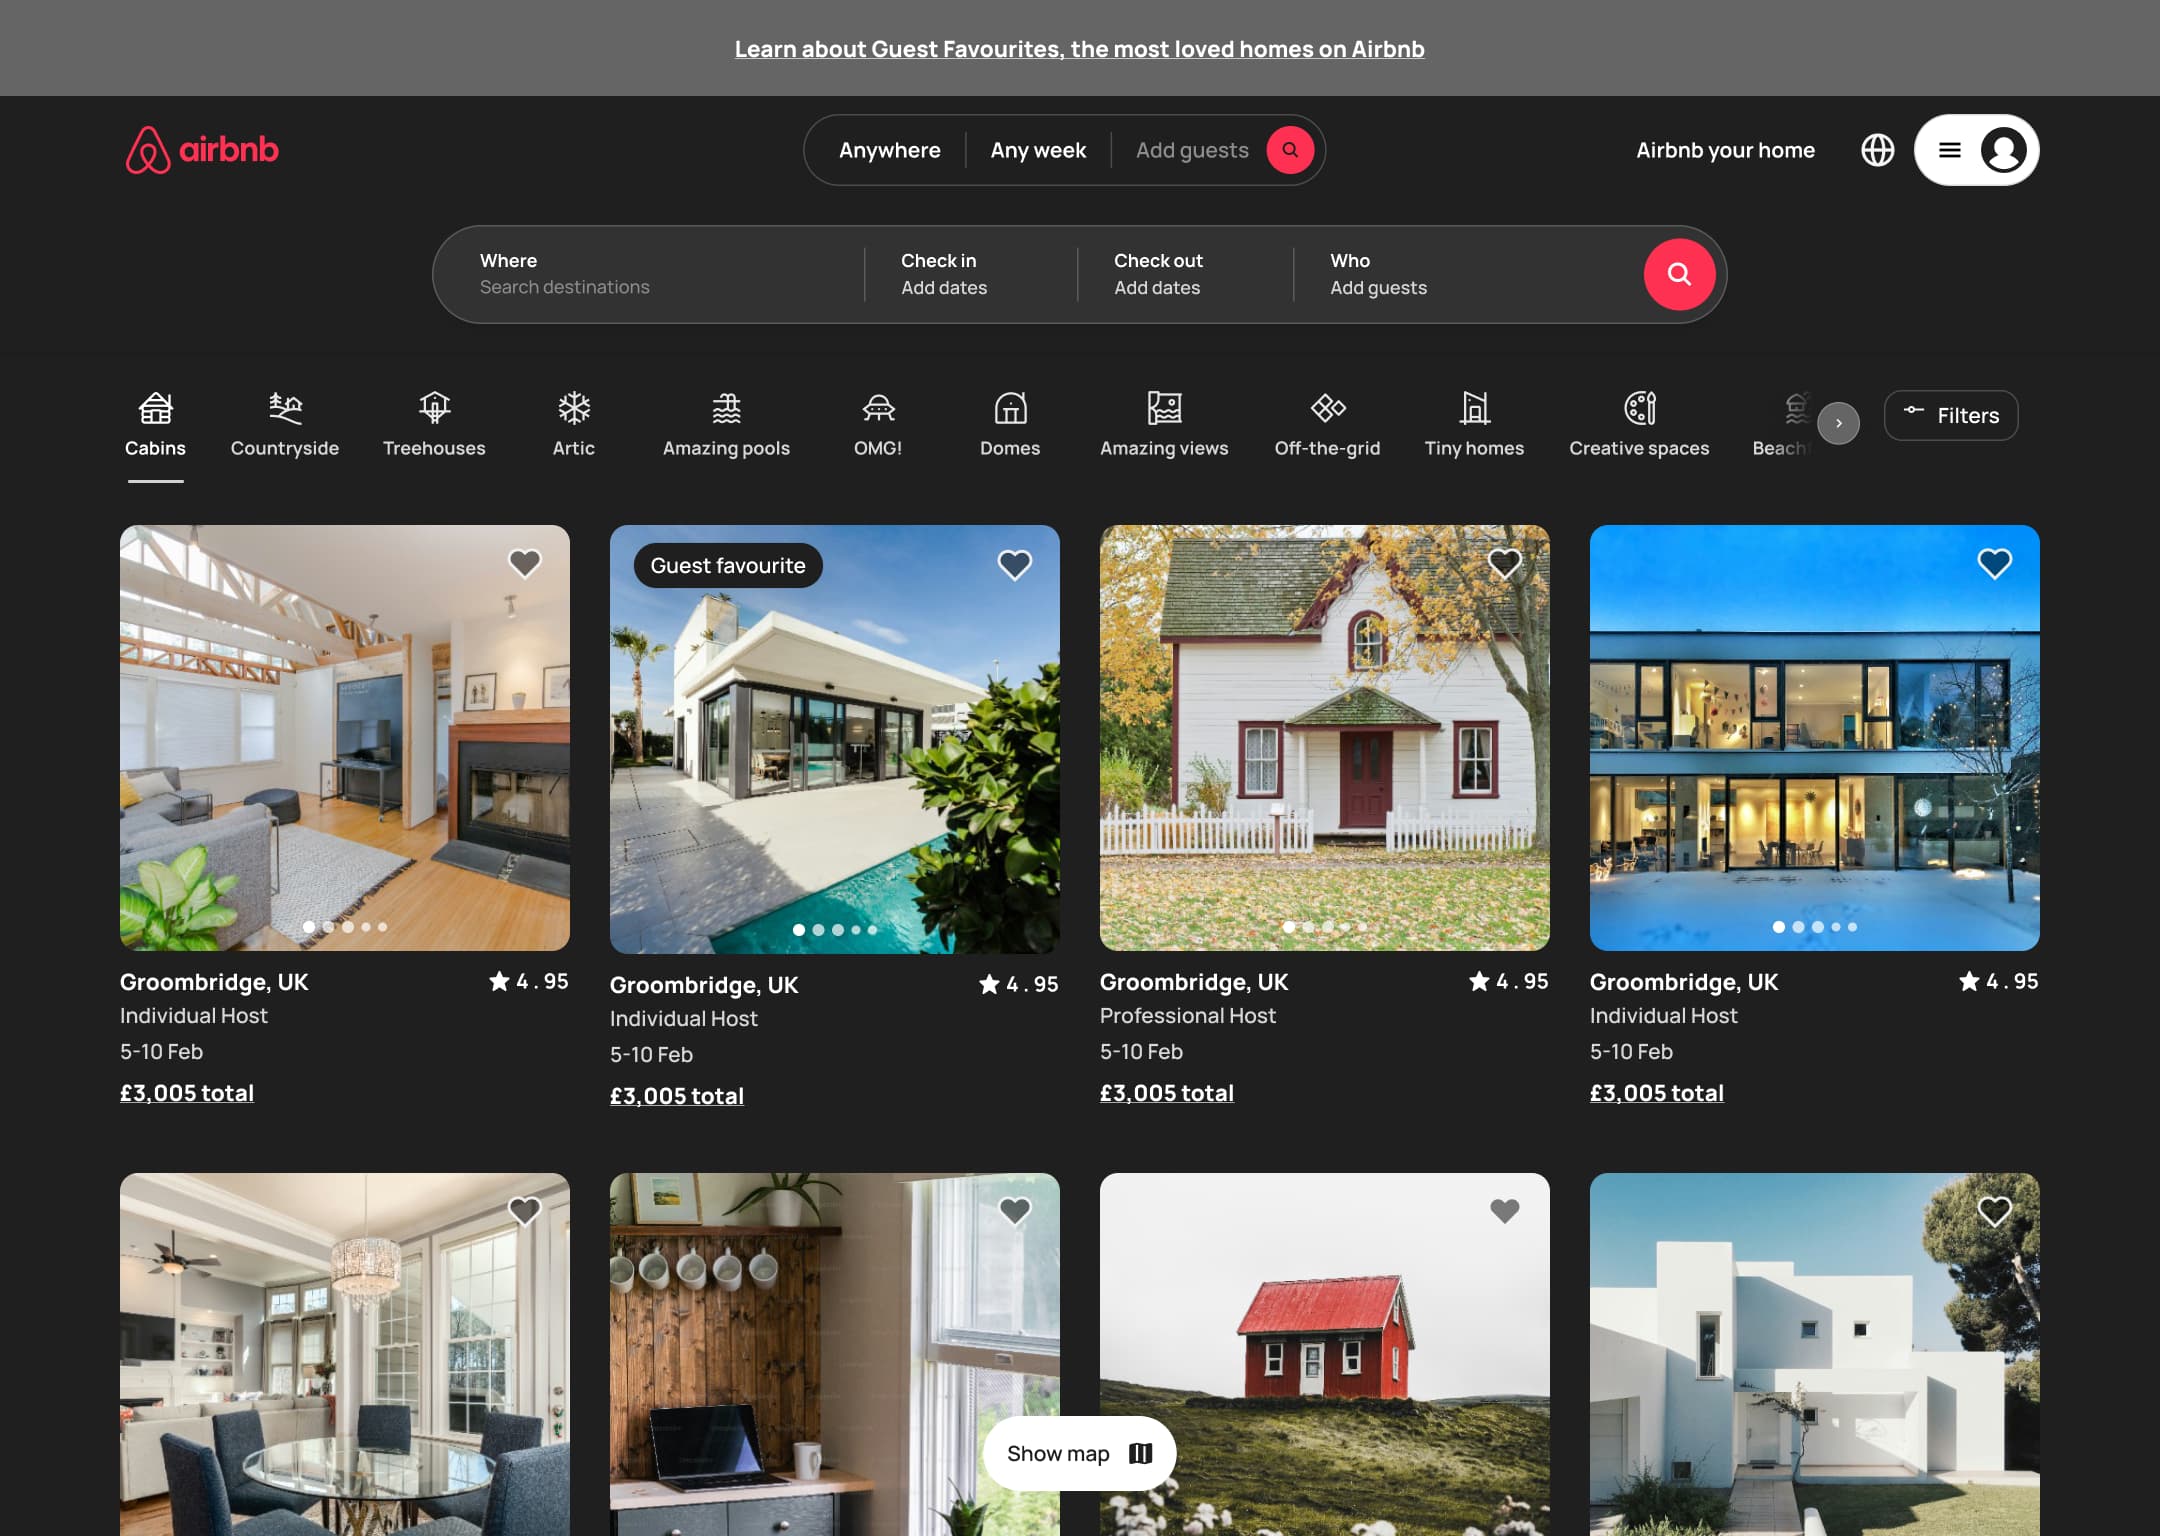Toggle the heart on Guest favourite listing
Screen dimensions: 2160x1536
[1015, 565]
